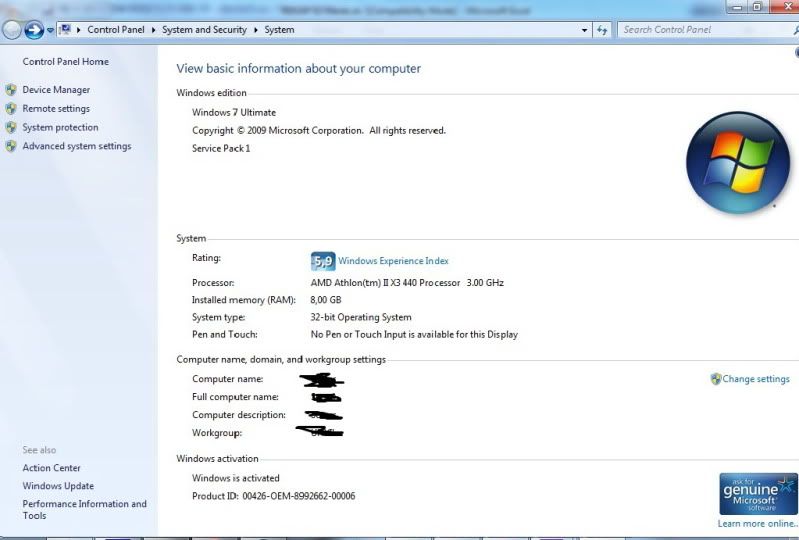Click No Pen or Touch Input text
Viewport: 799px width, 540px height.
414,335
